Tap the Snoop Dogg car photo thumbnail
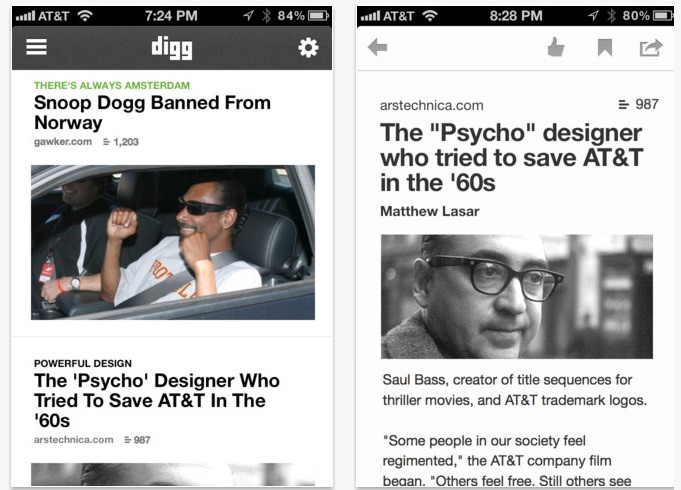The height and width of the screenshot is (490, 681). coord(173,242)
